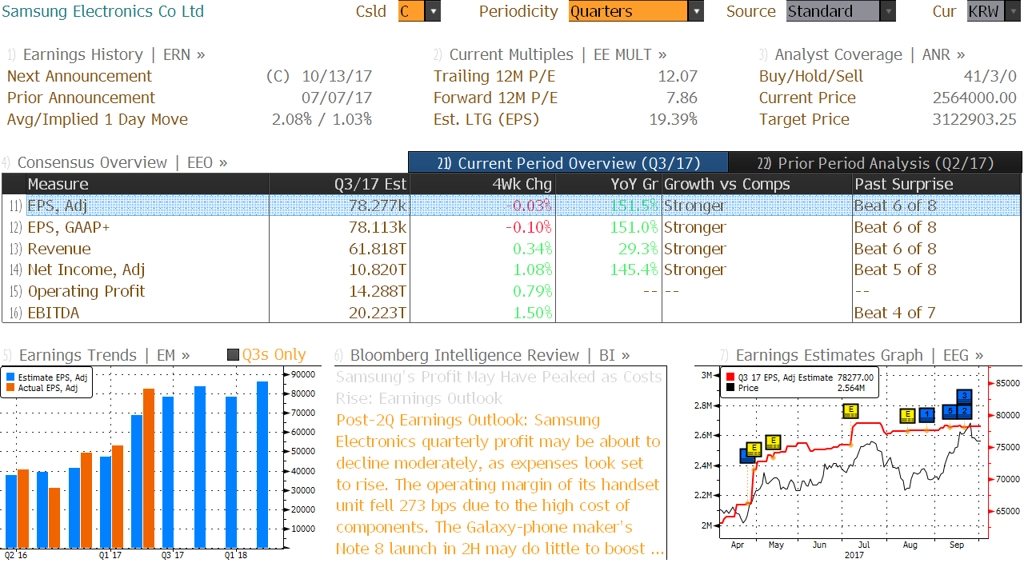The height and width of the screenshot is (563, 1024).
Task: Click Revenue estimate value 61.818T
Action: 377,249
